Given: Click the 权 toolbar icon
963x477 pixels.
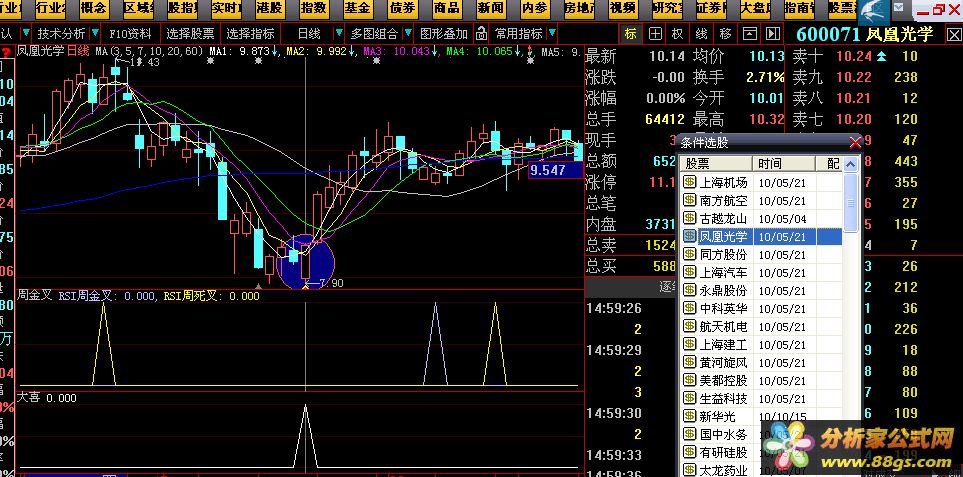Looking at the screenshot, I should (x=677, y=33).
